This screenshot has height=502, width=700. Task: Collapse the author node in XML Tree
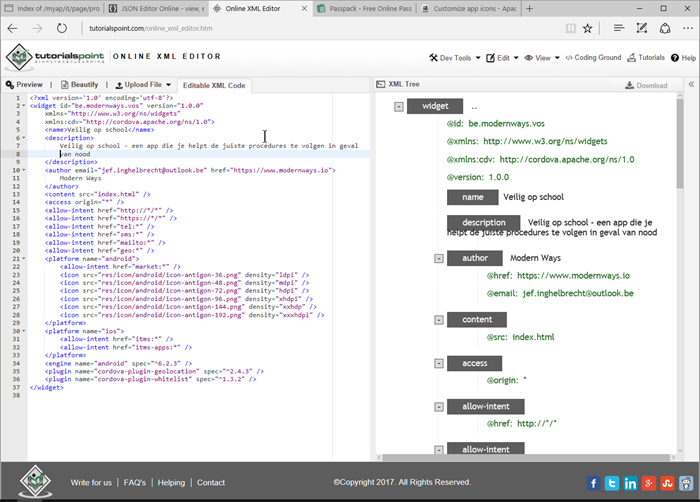(x=439, y=259)
